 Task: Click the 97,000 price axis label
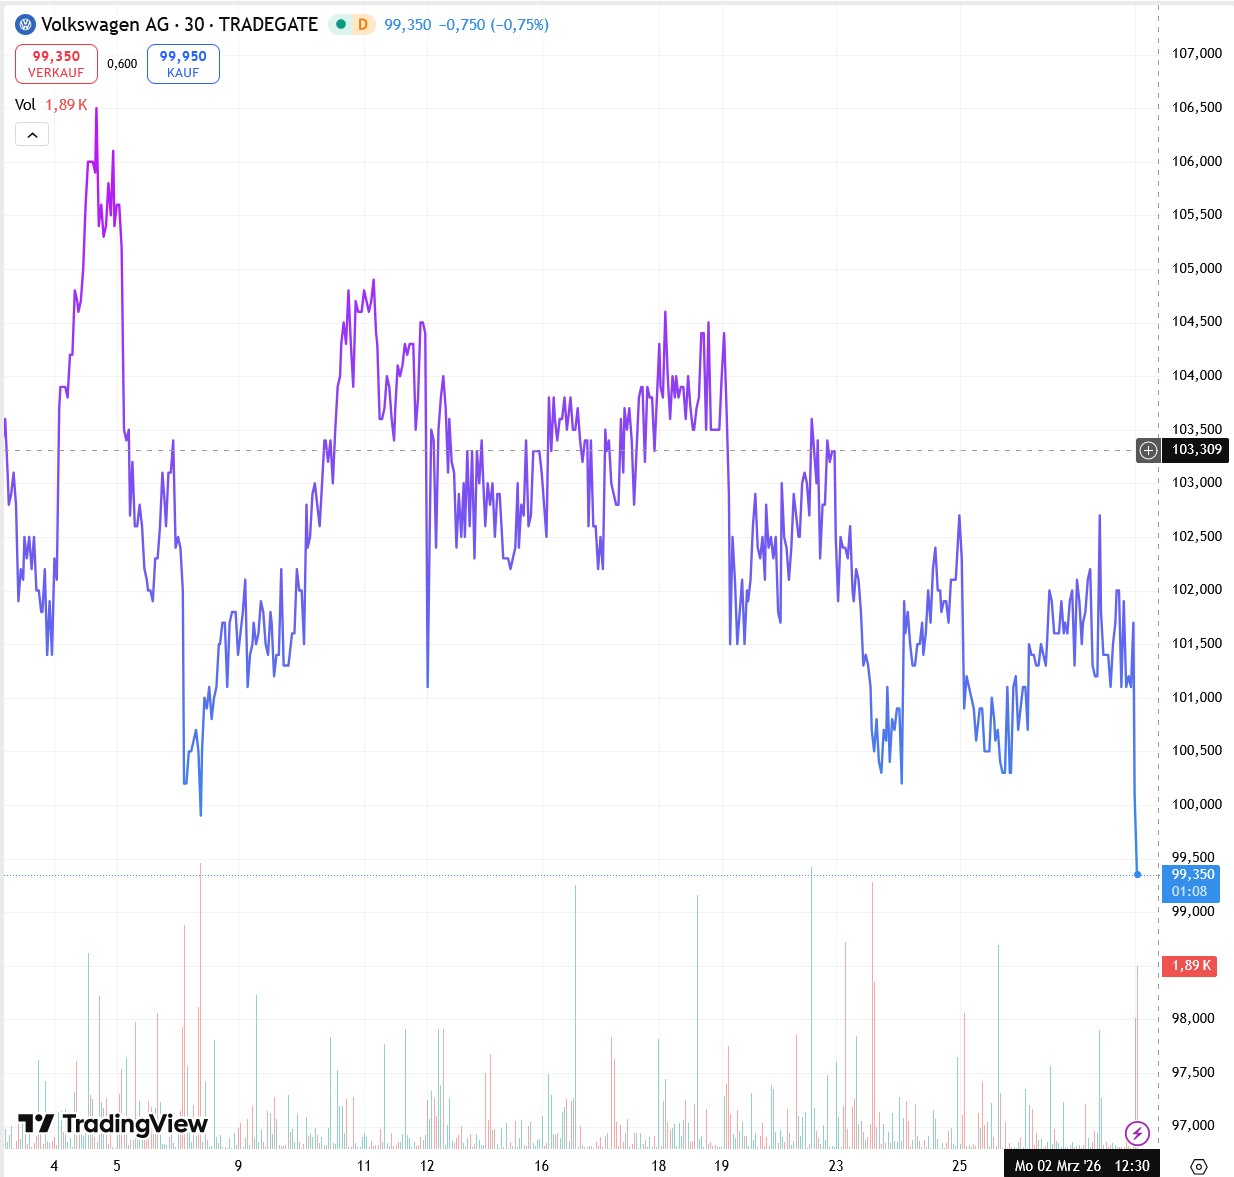pos(1197,1125)
